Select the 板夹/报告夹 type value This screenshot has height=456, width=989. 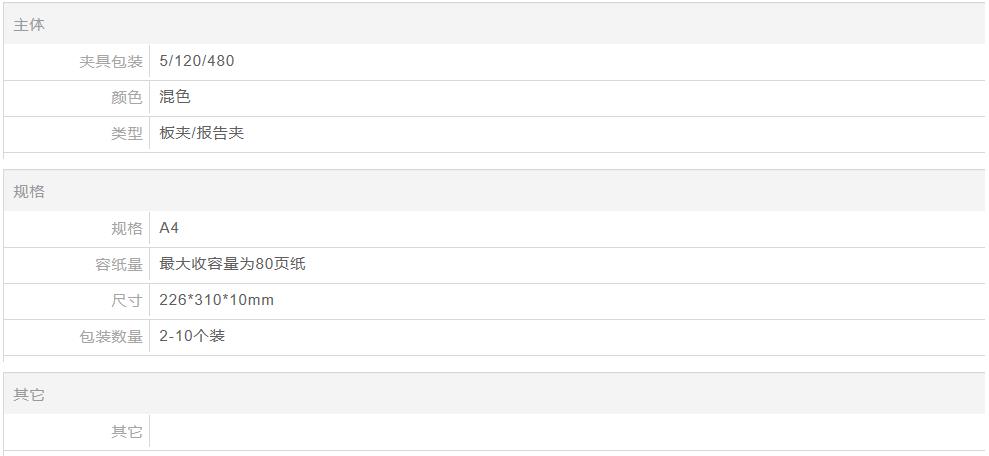pos(202,133)
